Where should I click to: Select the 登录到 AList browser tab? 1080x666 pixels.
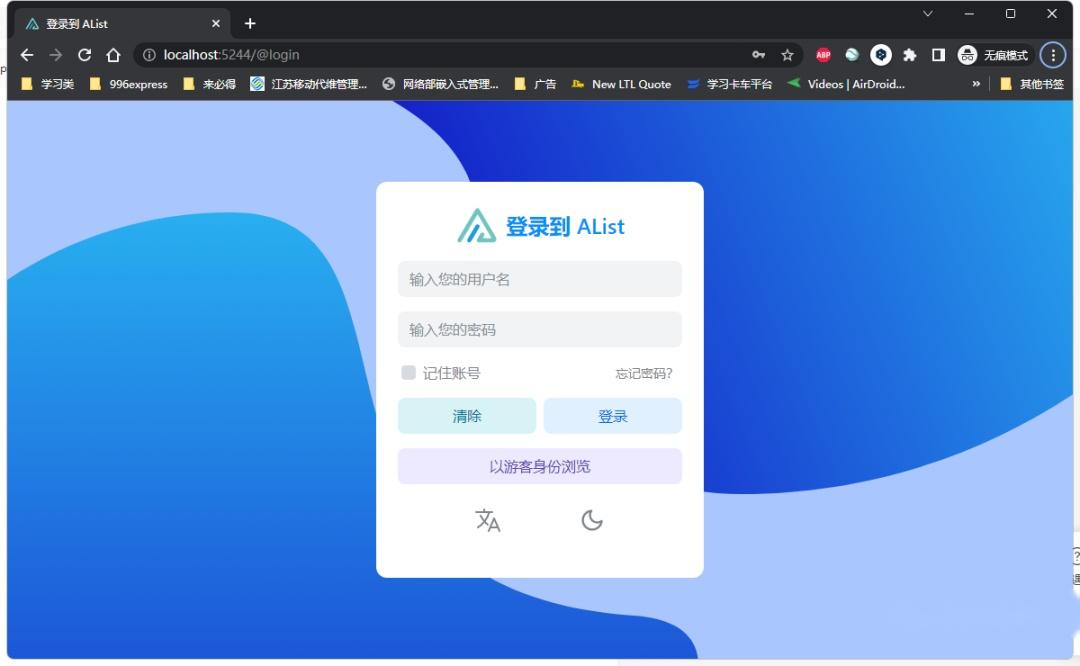(x=122, y=24)
